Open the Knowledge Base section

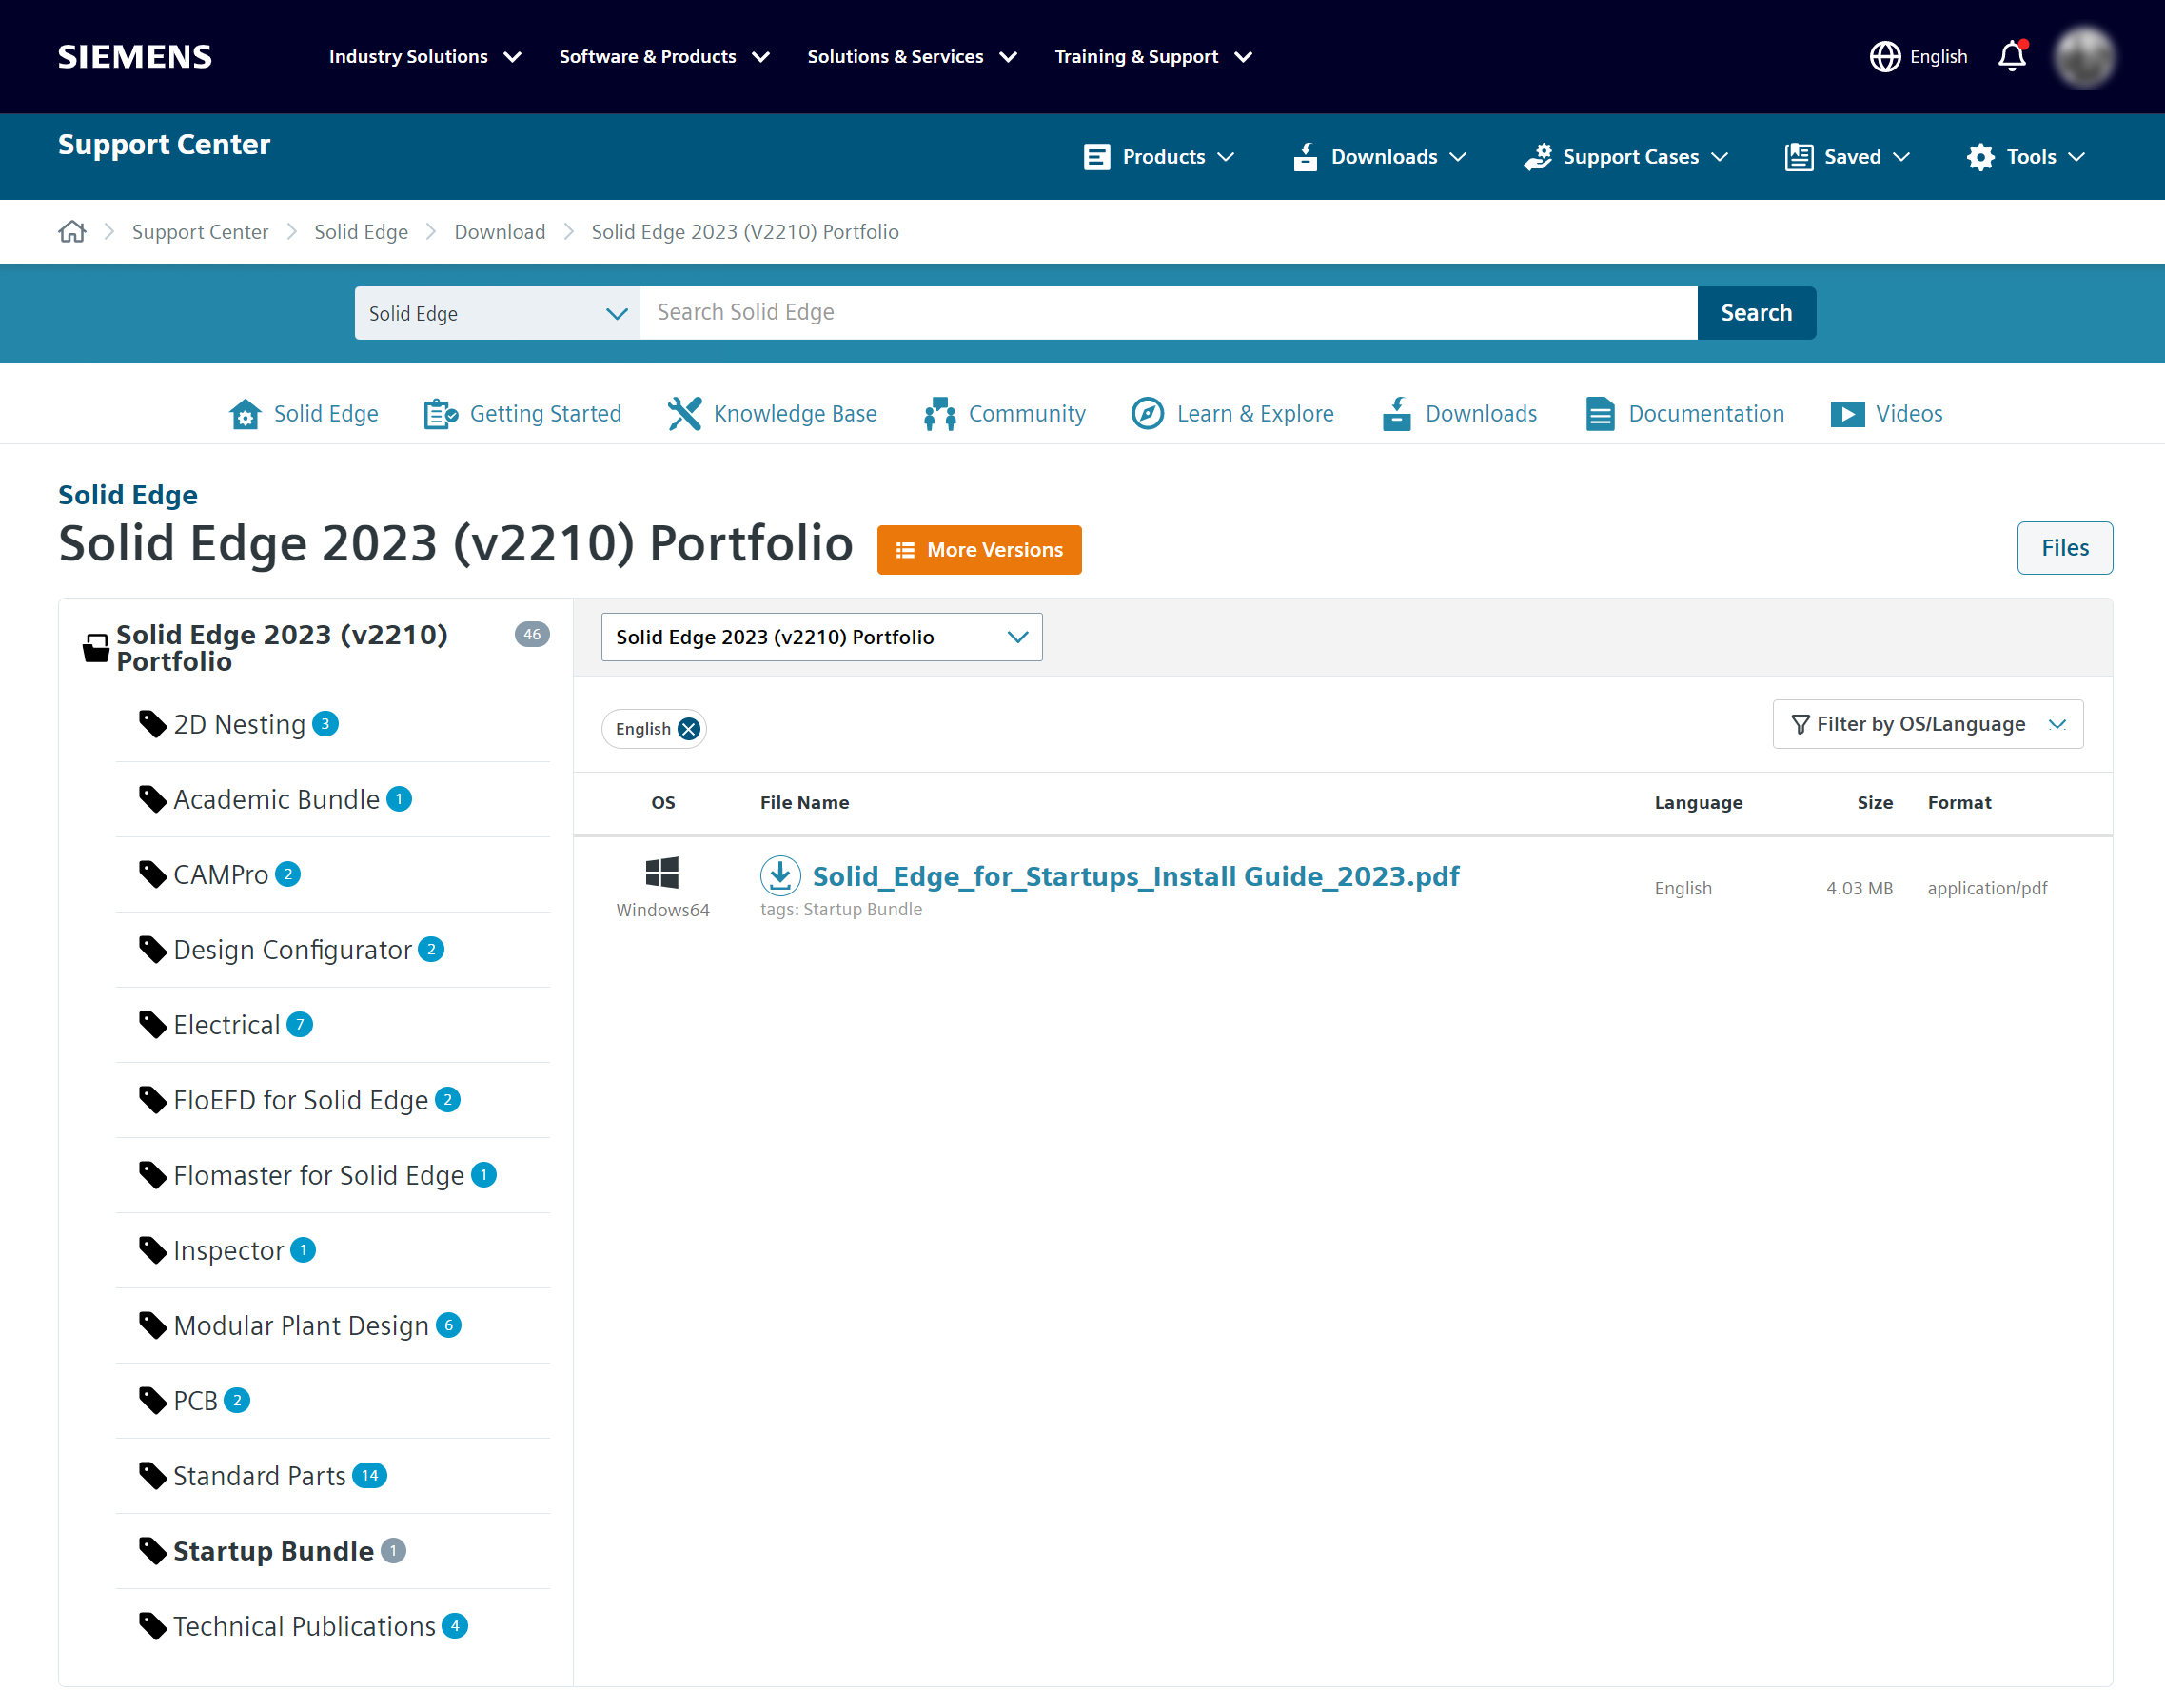[x=772, y=413]
